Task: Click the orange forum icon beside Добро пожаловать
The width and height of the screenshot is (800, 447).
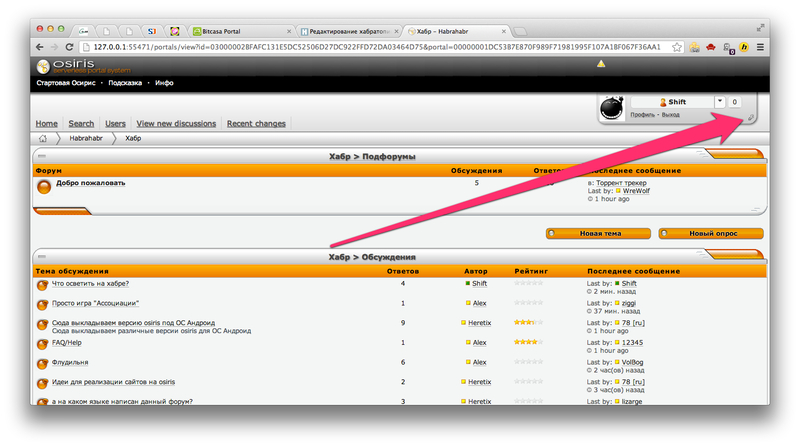Action: (x=44, y=187)
